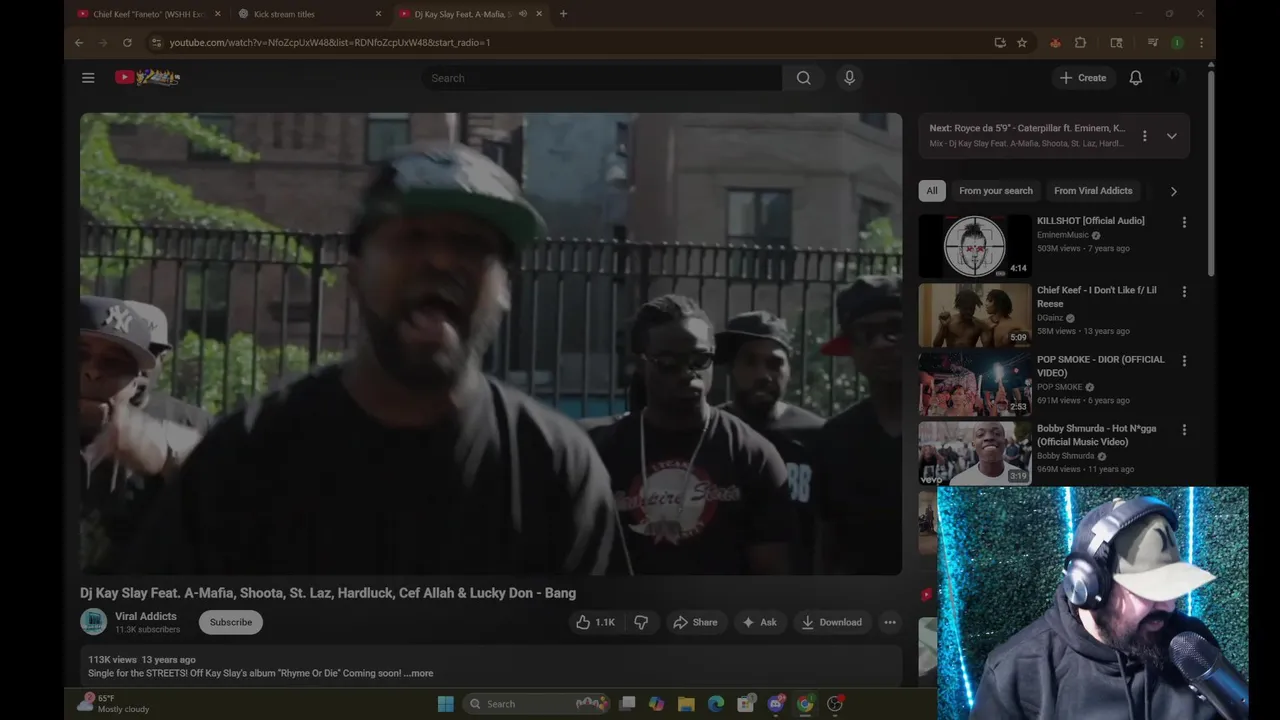Open the Chrome extensions puzzle icon
Screen dimensions: 1280x720
coord(1080,43)
